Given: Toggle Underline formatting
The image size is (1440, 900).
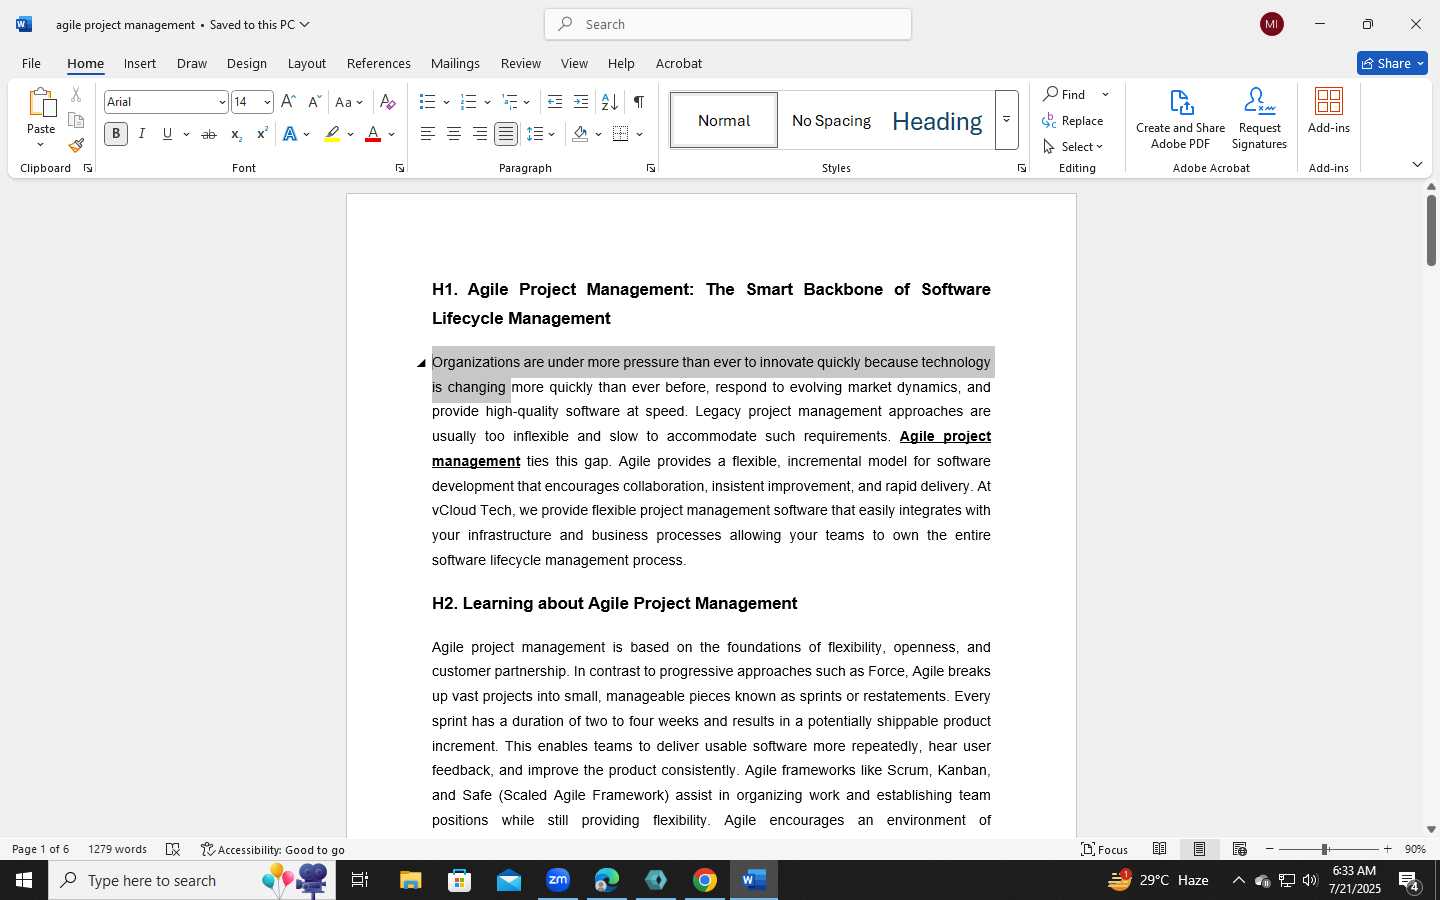Looking at the screenshot, I should [x=167, y=134].
